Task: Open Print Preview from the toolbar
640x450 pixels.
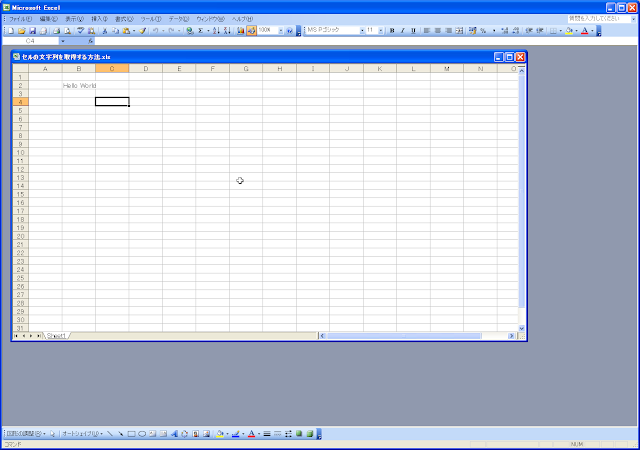Action: [x=67, y=31]
